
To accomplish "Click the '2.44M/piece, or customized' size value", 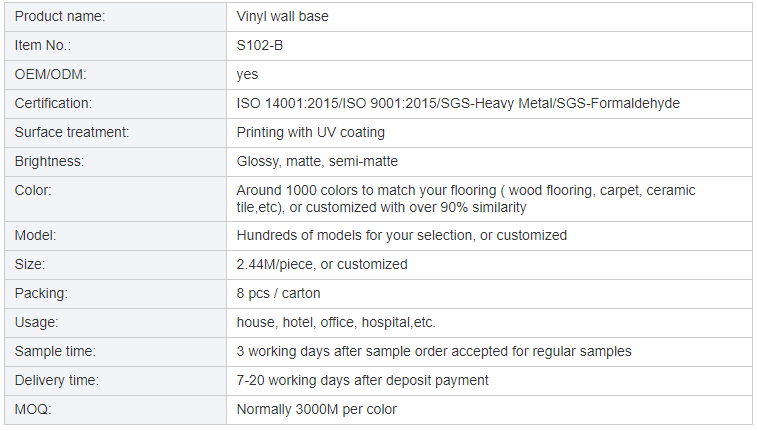I will click(x=321, y=264).
